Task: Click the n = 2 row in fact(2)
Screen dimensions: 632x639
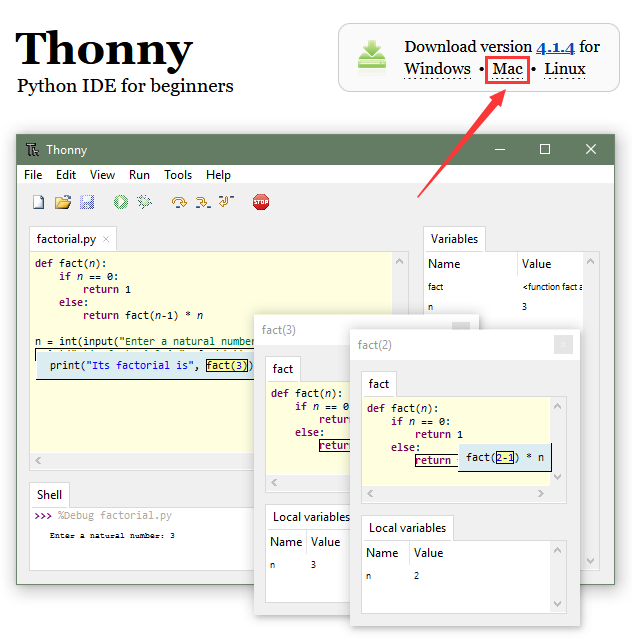Action: click(x=456, y=576)
